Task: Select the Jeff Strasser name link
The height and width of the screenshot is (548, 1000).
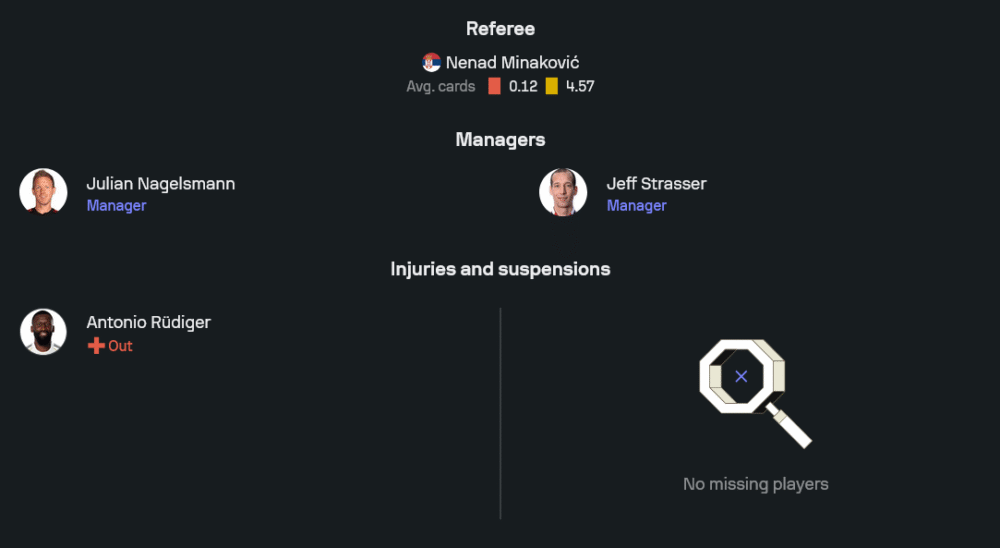Action: 656,183
